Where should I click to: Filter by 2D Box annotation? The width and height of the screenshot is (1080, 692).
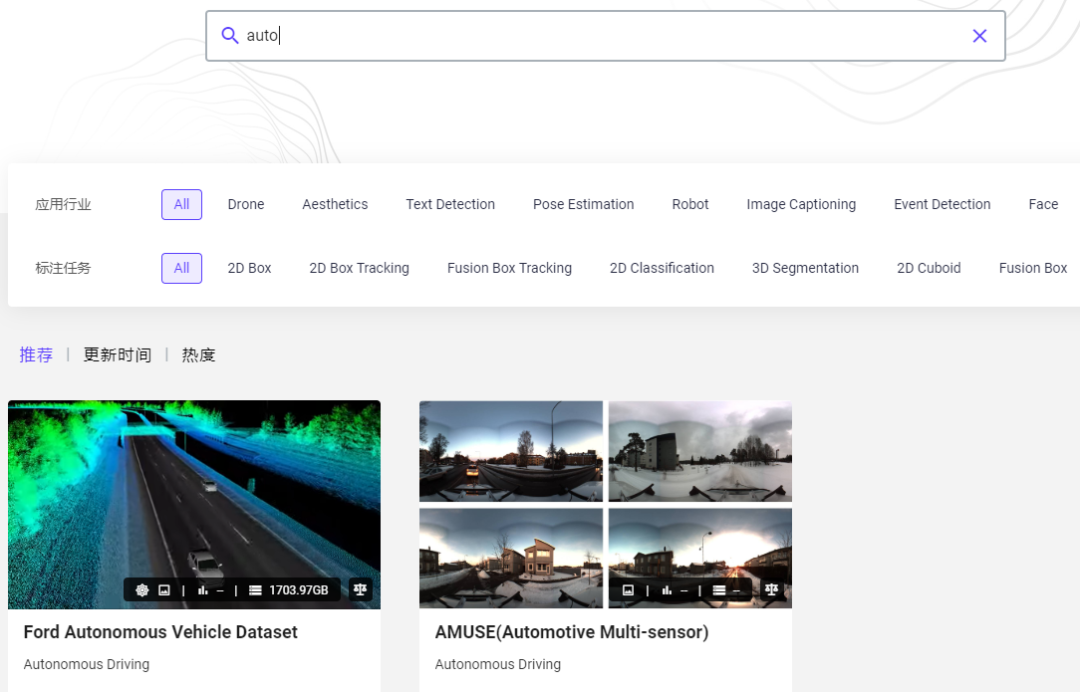click(x=249, y=269)
